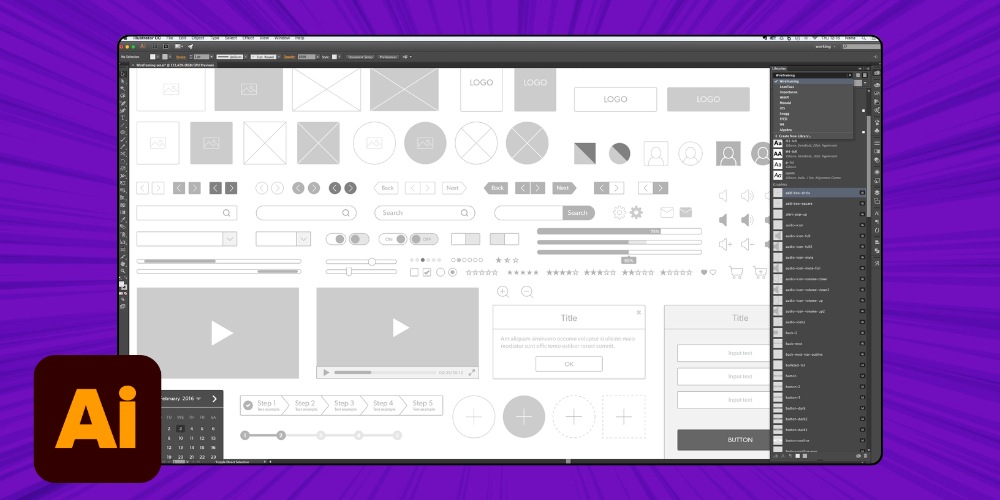This screenshot has width=1000, height=500.
Task: Click the shopping cart icon
Action: tap(736, 272)
